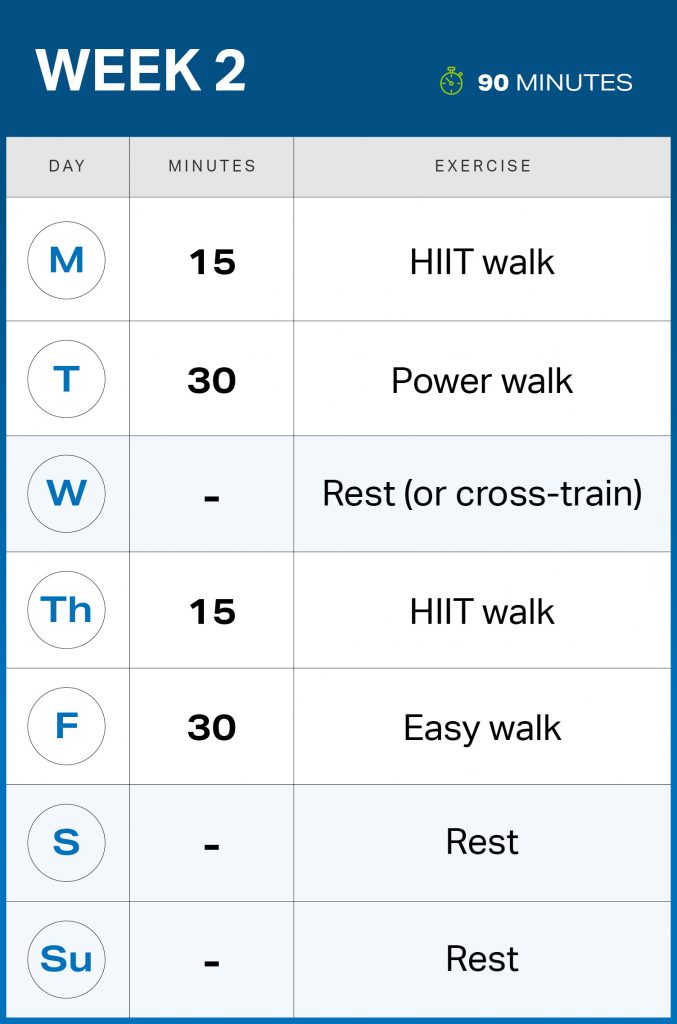The height and width of the screenshot is (1024, 677).
Task: Click Thursday's HIIT walk exercise
Action: click(x=482, y=612)
